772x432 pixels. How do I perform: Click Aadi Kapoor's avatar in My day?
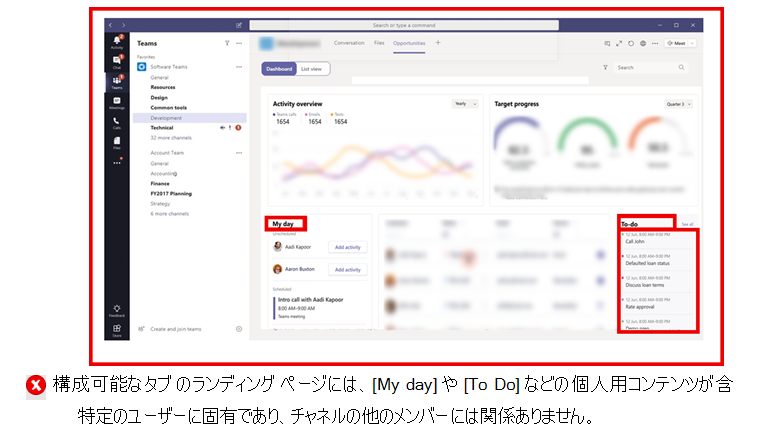click(278, 247)
